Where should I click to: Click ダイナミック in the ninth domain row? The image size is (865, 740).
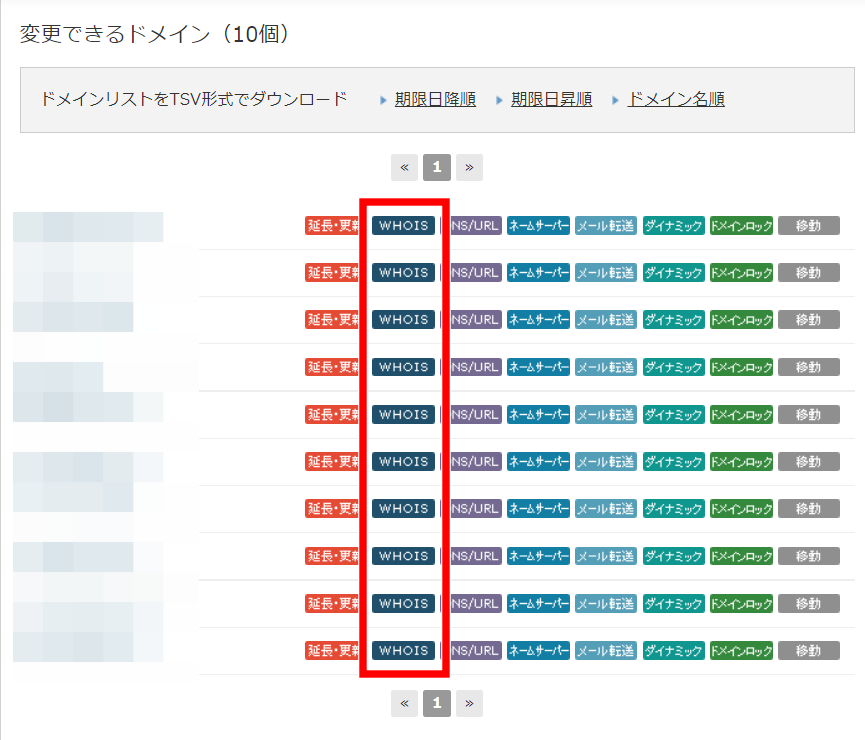pos(674,603)
